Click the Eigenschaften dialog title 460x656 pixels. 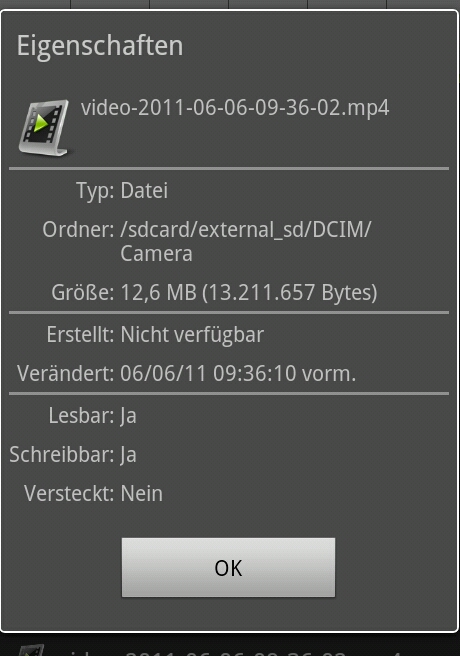[x=100, y=46]
